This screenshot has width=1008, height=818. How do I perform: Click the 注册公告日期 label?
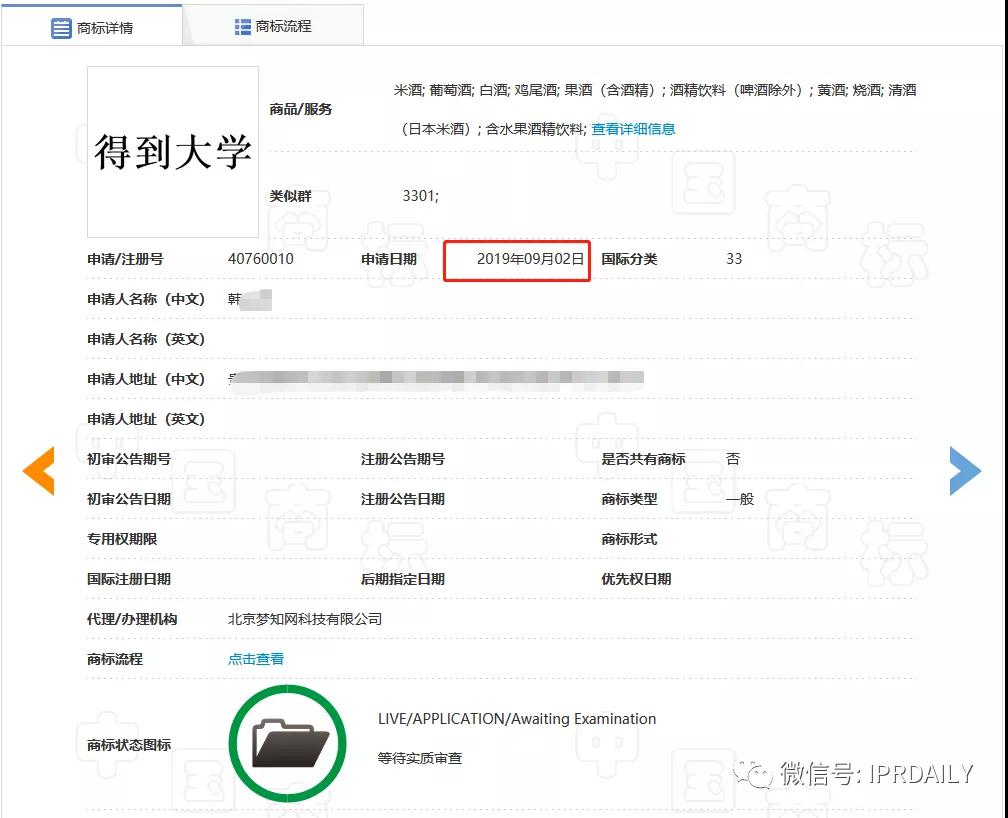[x=403, y=499]
